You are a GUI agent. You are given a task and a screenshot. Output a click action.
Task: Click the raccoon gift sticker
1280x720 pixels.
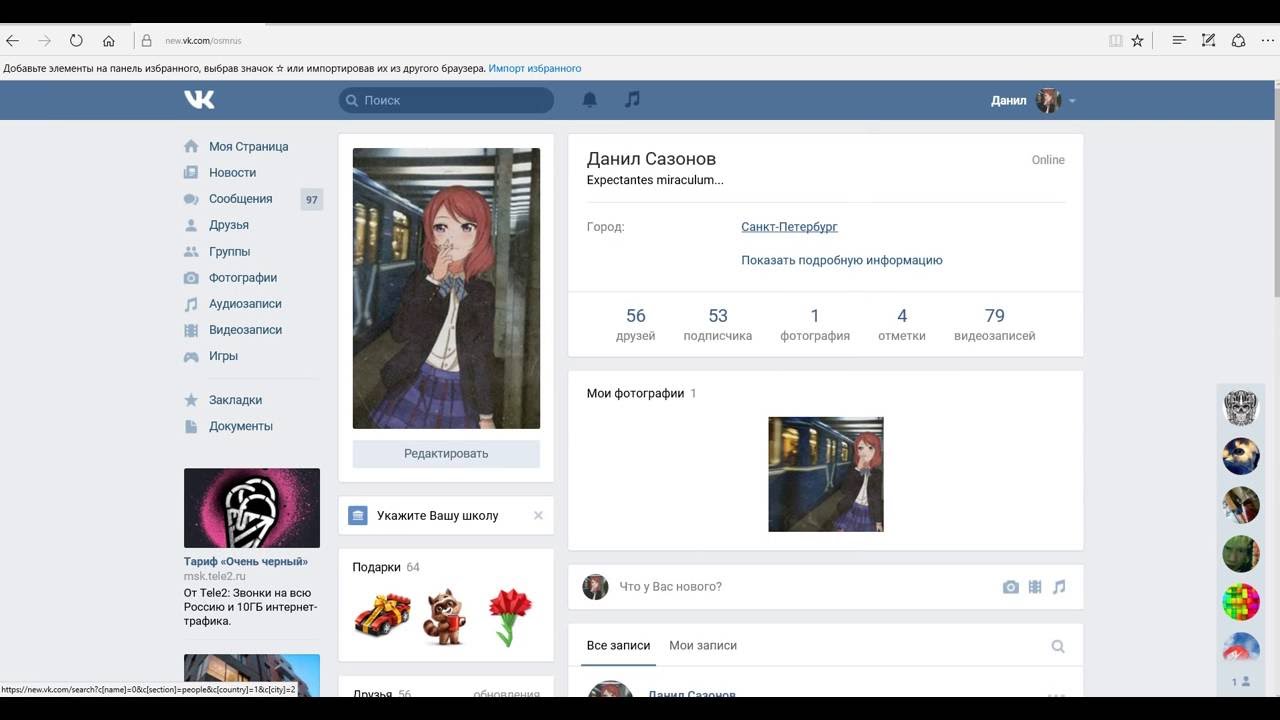click(x=445, y=616)
